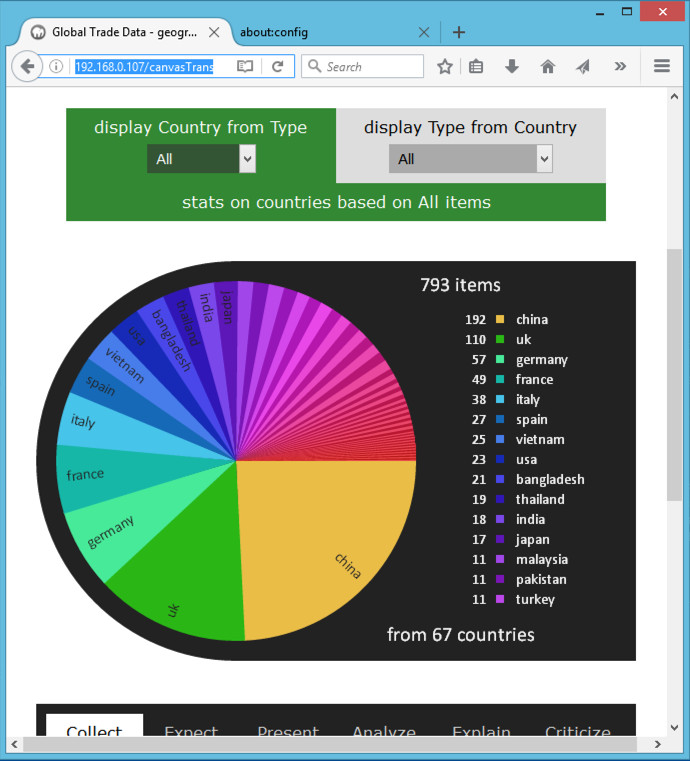The image size is (690, 761).
Task: Open the Type from Country dropdown
Action: pyautogui.click(x=470, y=159)
